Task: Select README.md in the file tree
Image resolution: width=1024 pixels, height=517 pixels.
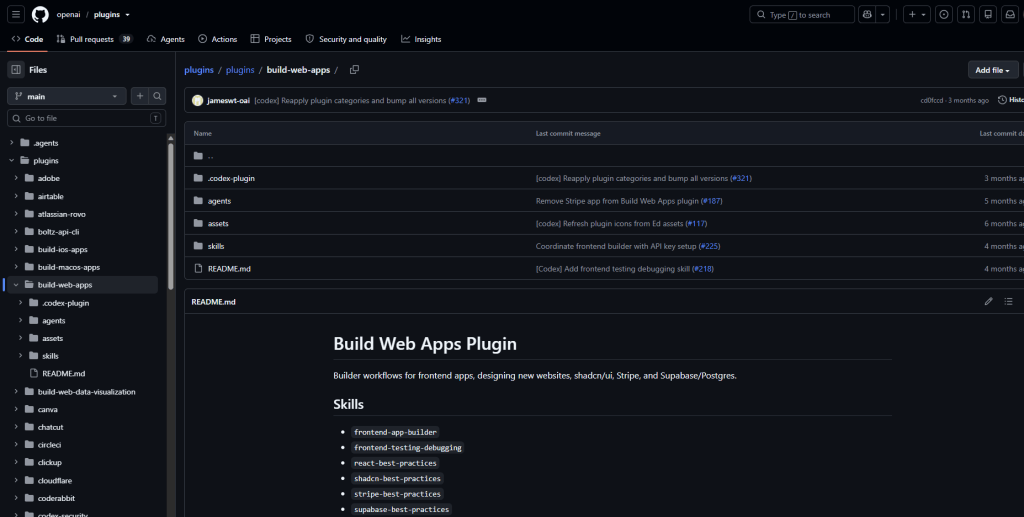Action: (64, 373)
